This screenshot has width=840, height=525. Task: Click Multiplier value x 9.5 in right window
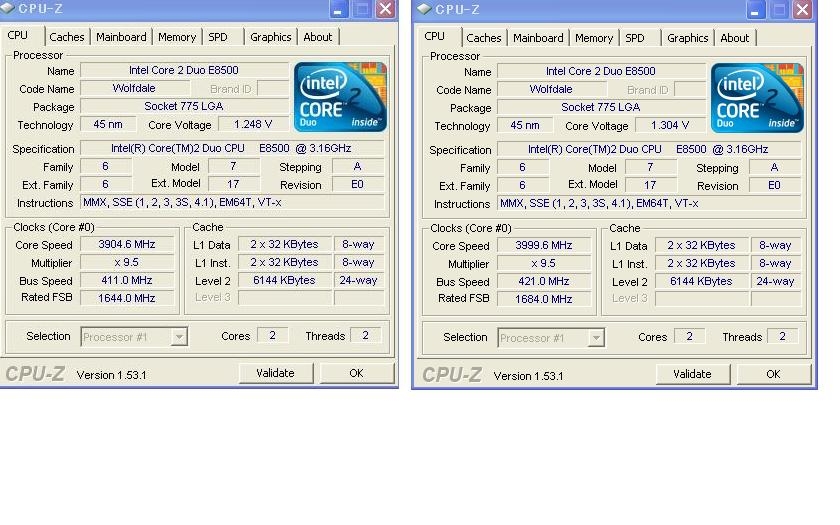(x=544, y=264)
